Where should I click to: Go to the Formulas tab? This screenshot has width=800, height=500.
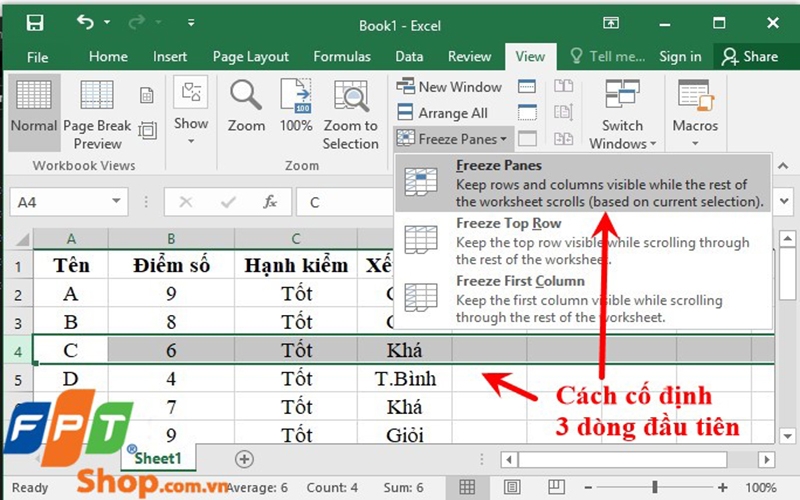(342, 56)
